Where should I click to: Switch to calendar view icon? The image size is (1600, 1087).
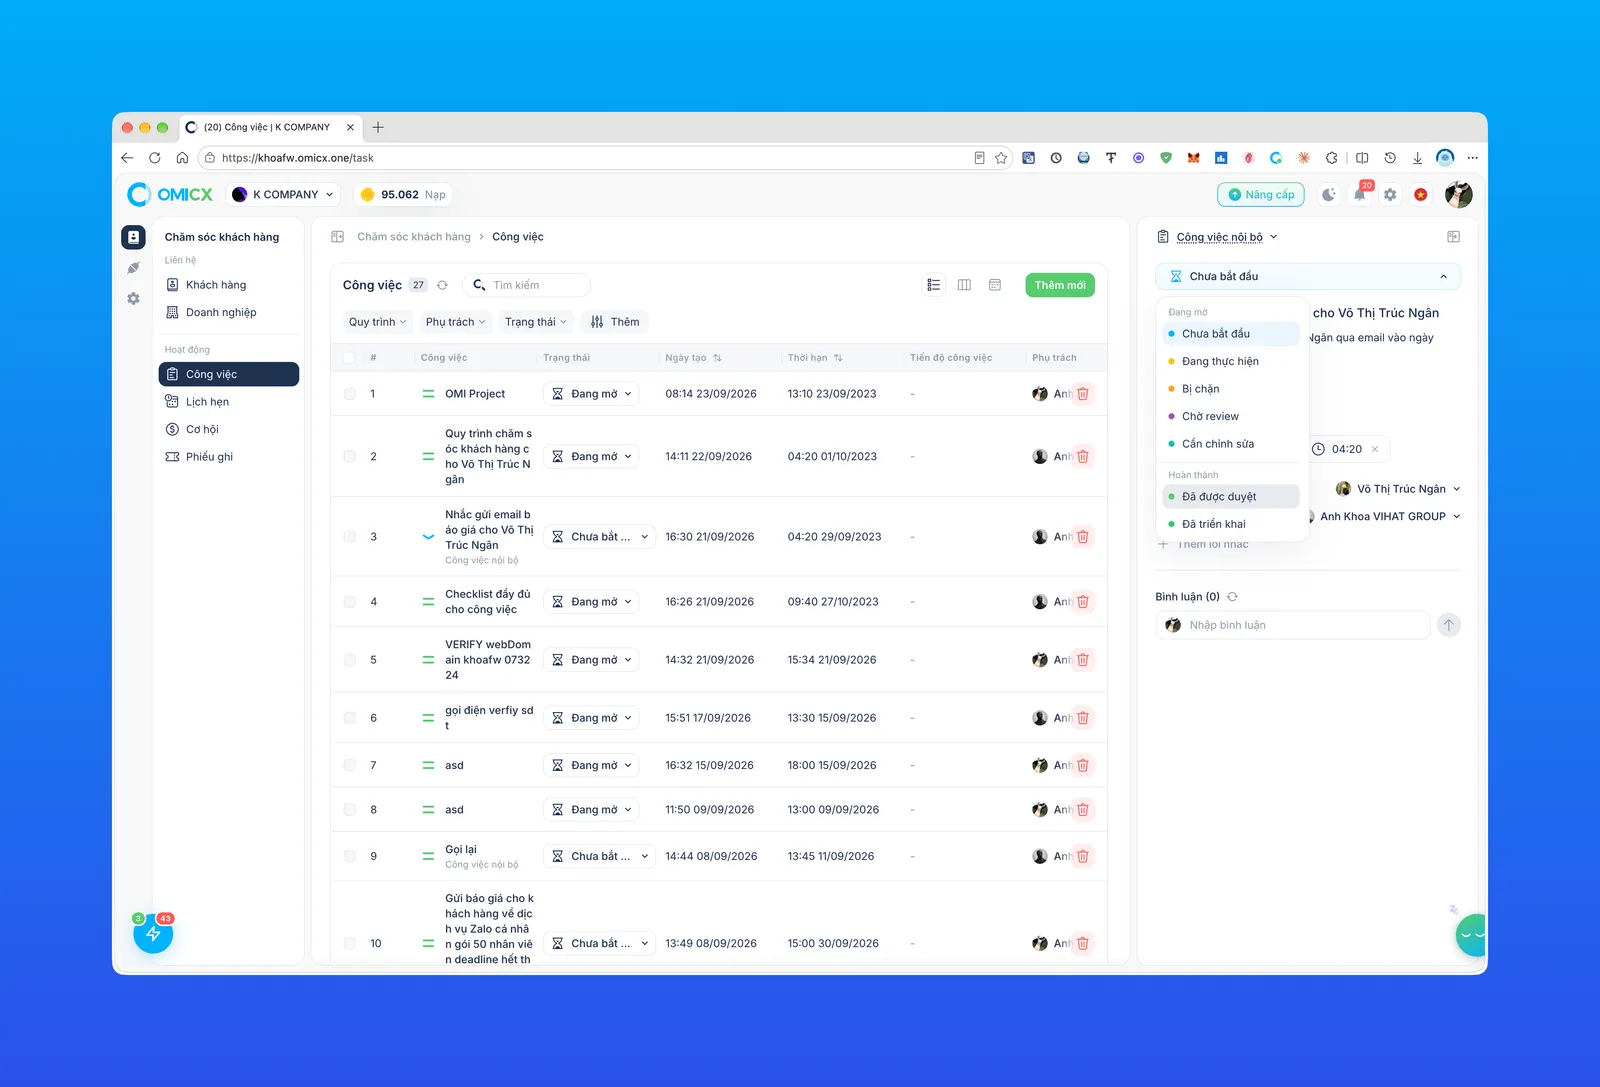coord(995,285)
